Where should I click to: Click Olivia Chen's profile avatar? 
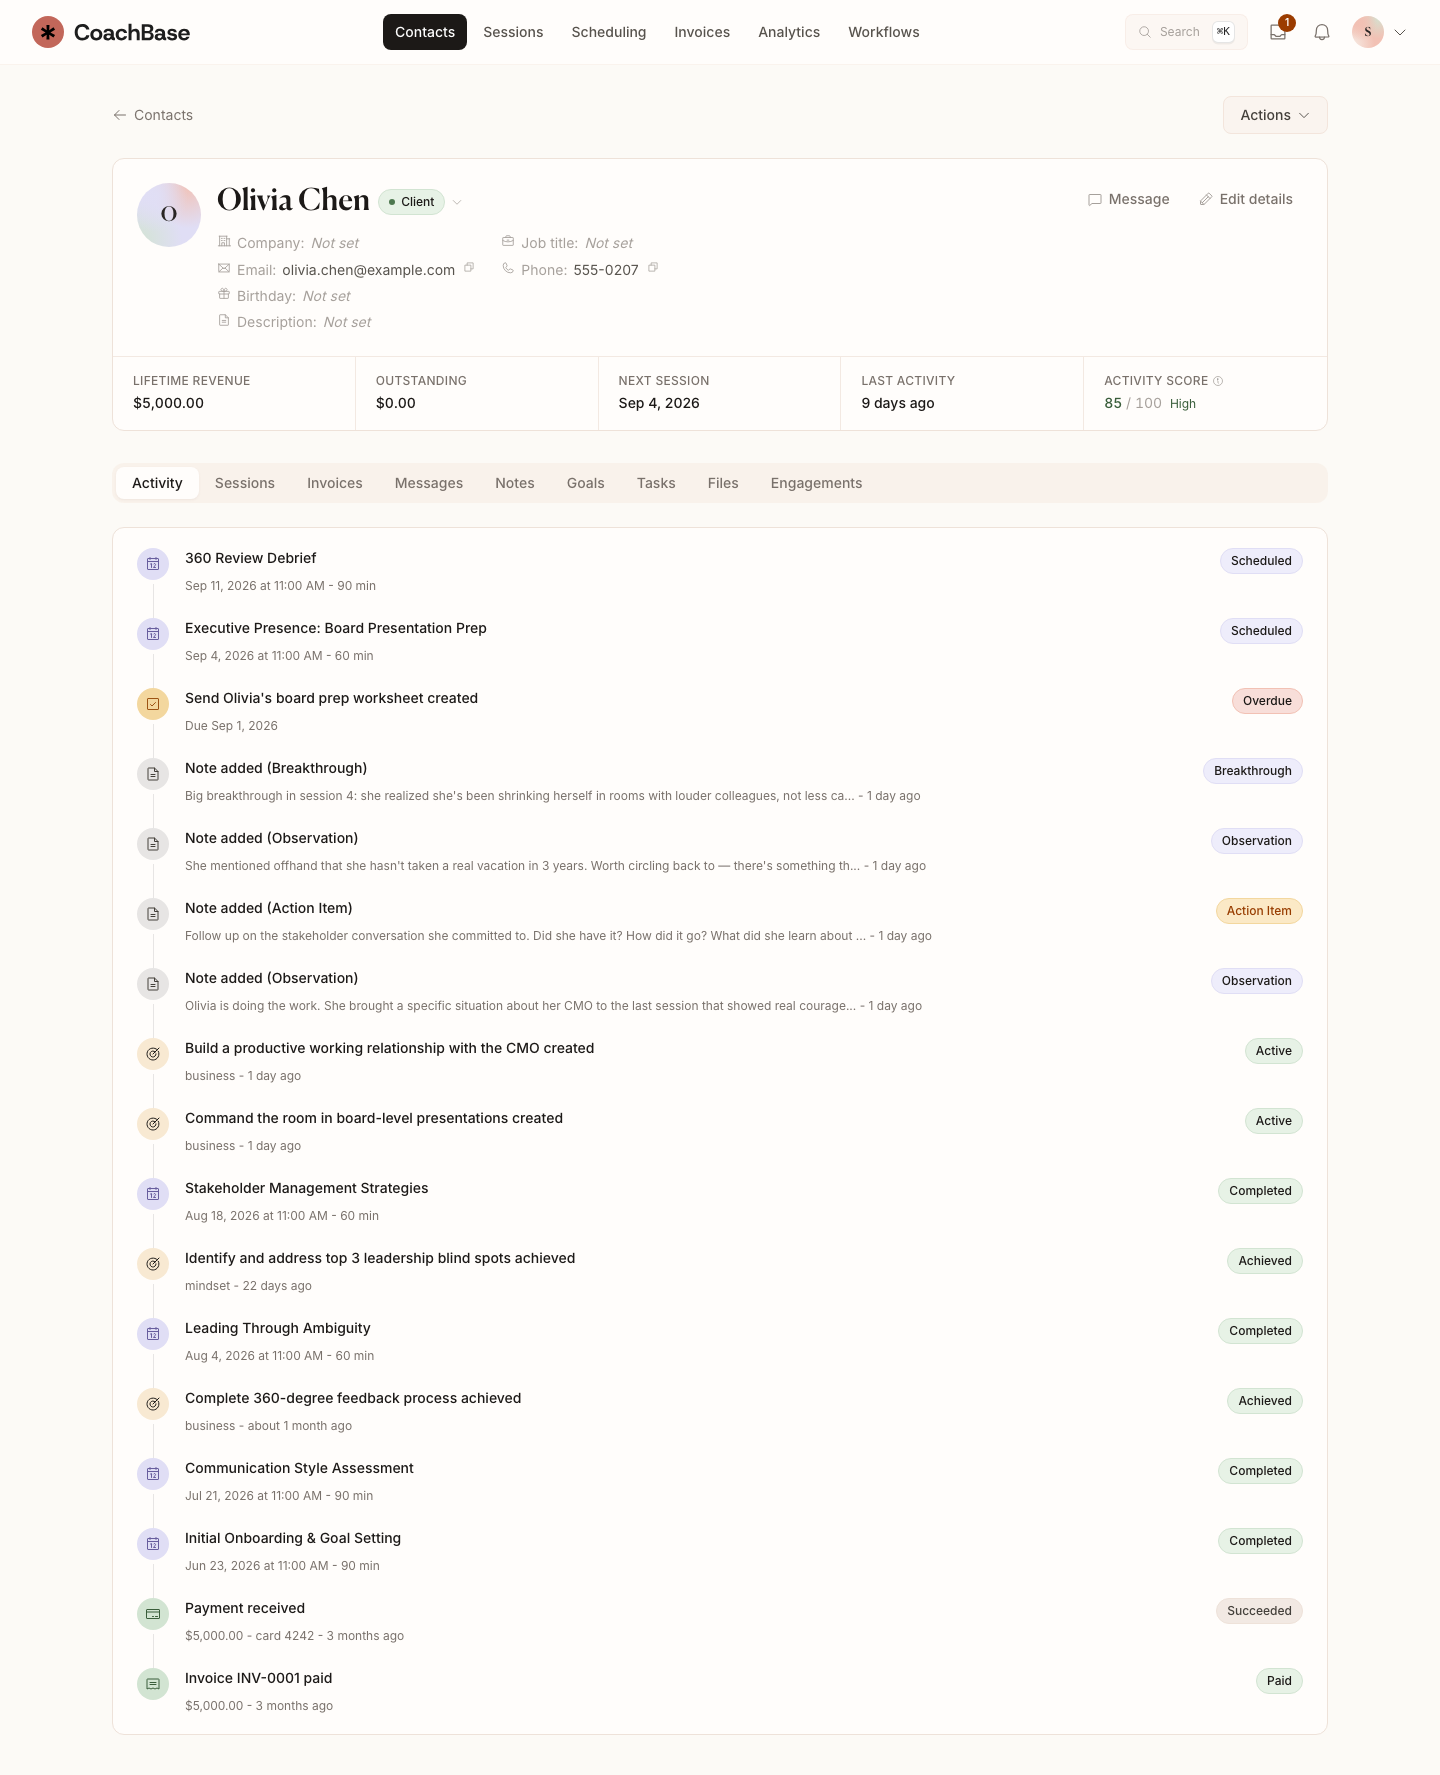click(169, 215)
